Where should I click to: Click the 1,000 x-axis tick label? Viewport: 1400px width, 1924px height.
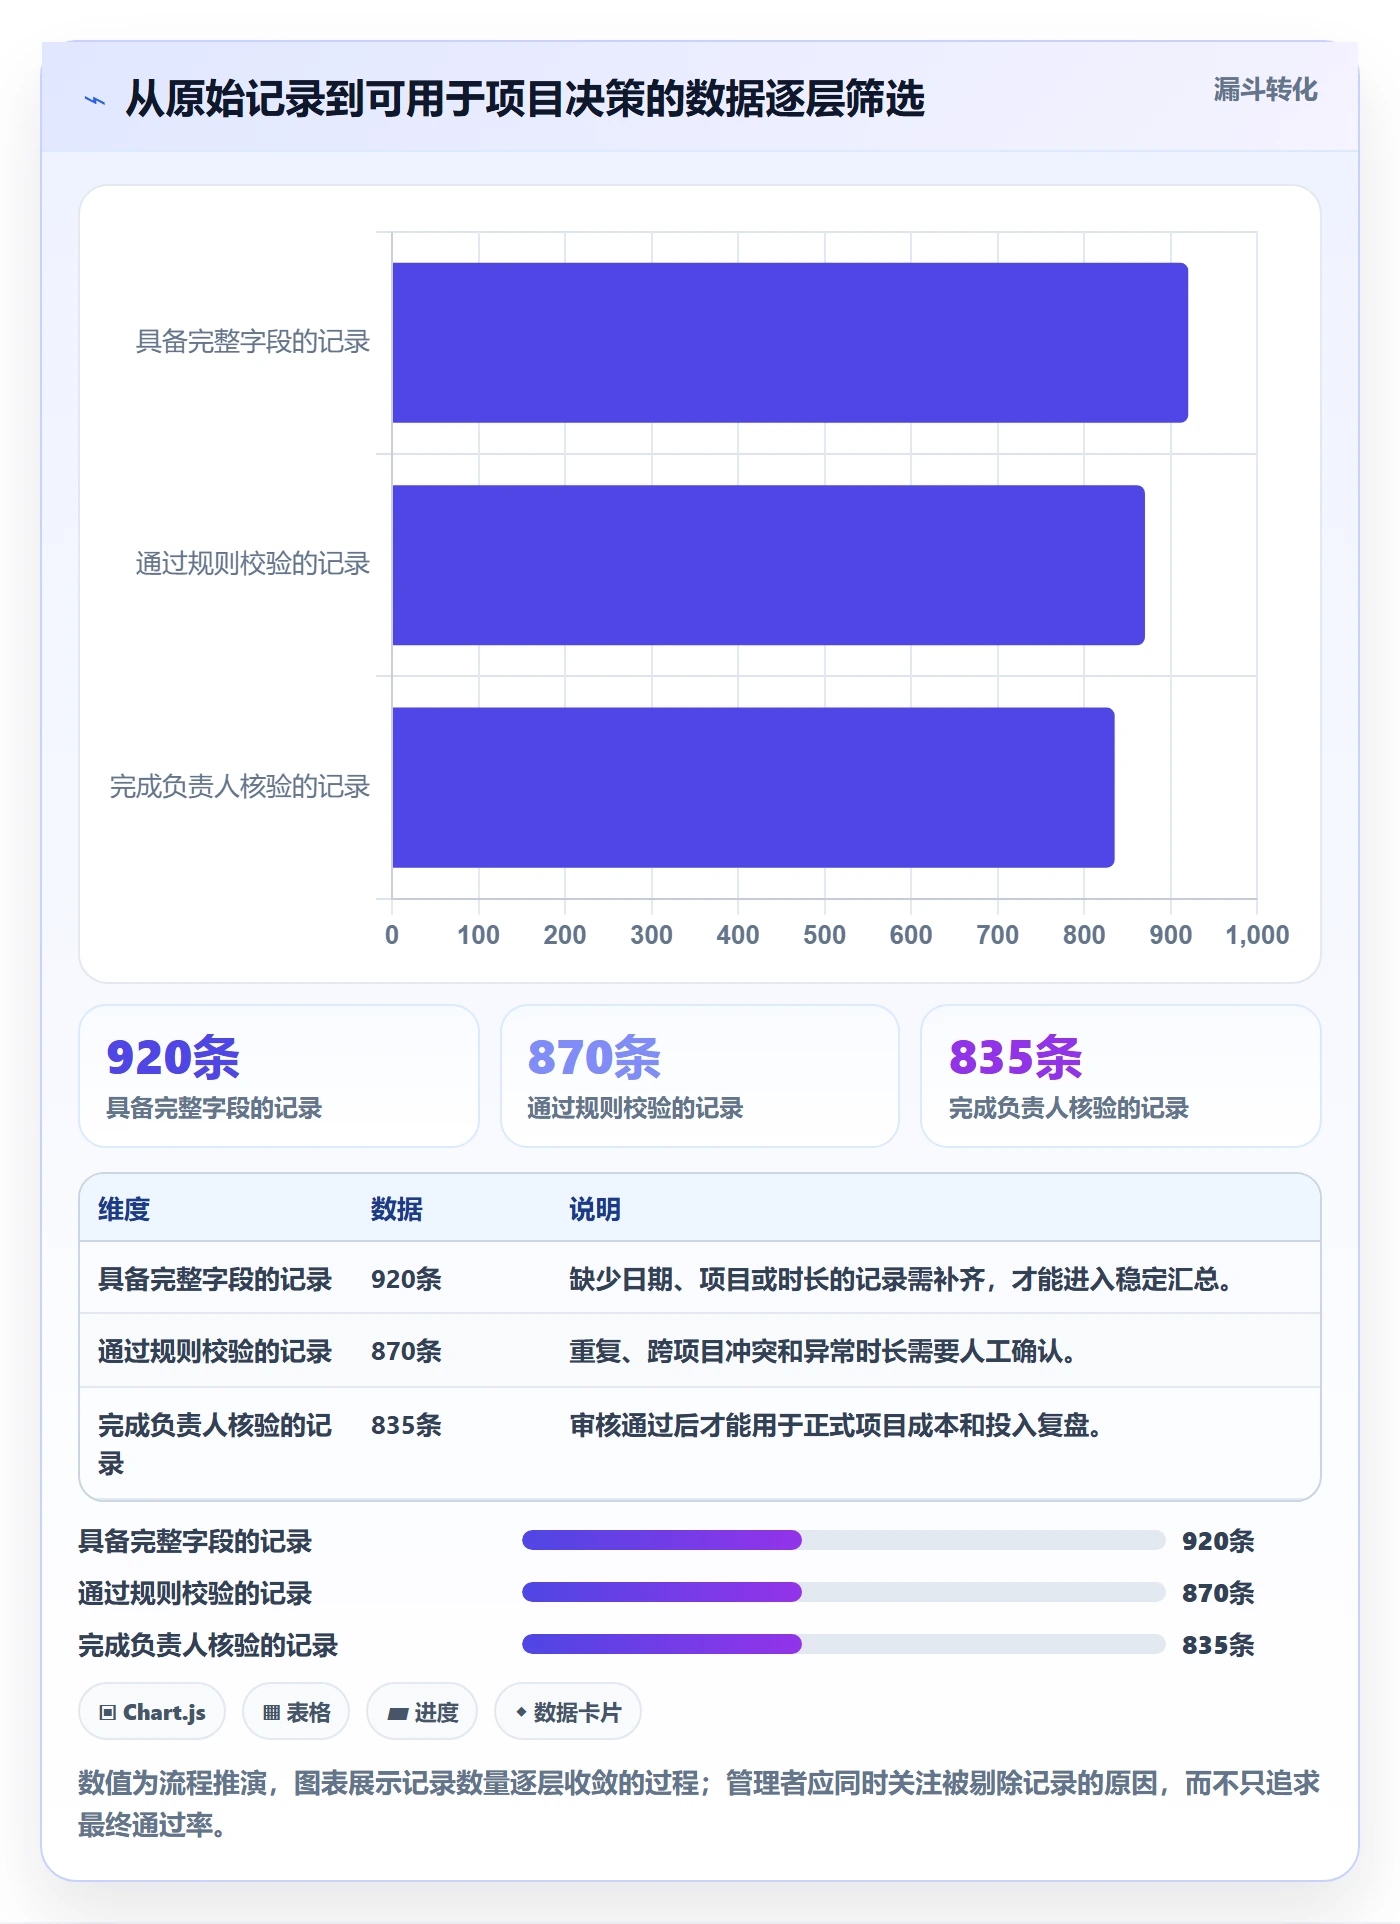click(x=1257, y=935)
